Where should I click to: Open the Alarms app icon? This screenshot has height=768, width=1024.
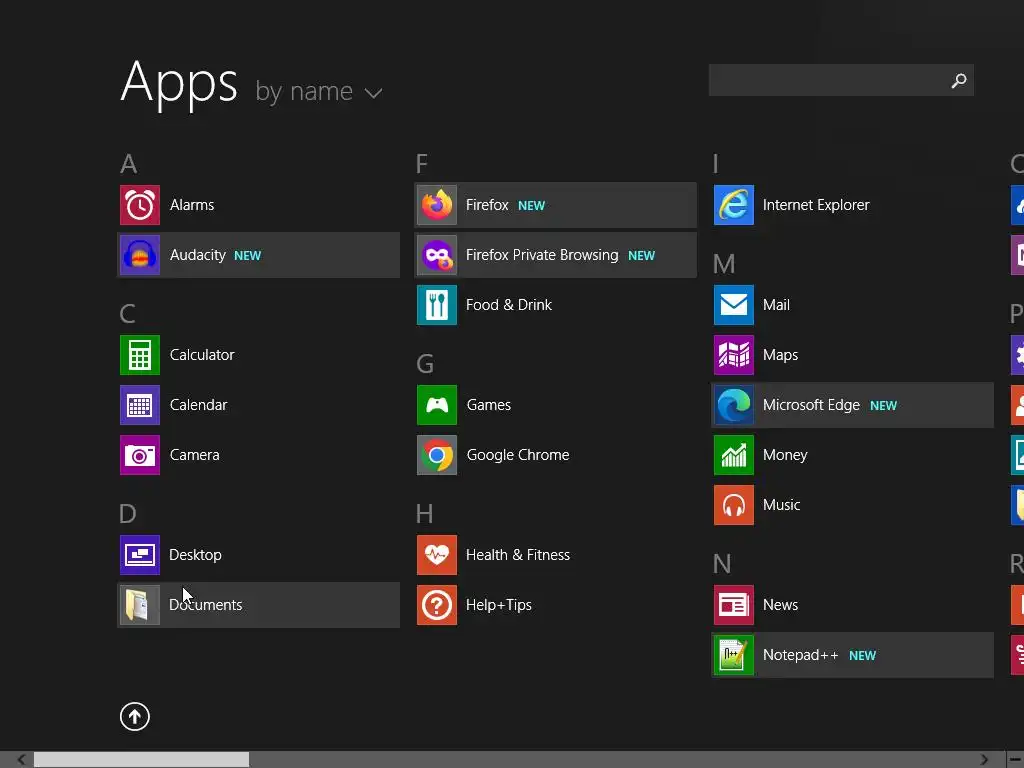point(140,205)
